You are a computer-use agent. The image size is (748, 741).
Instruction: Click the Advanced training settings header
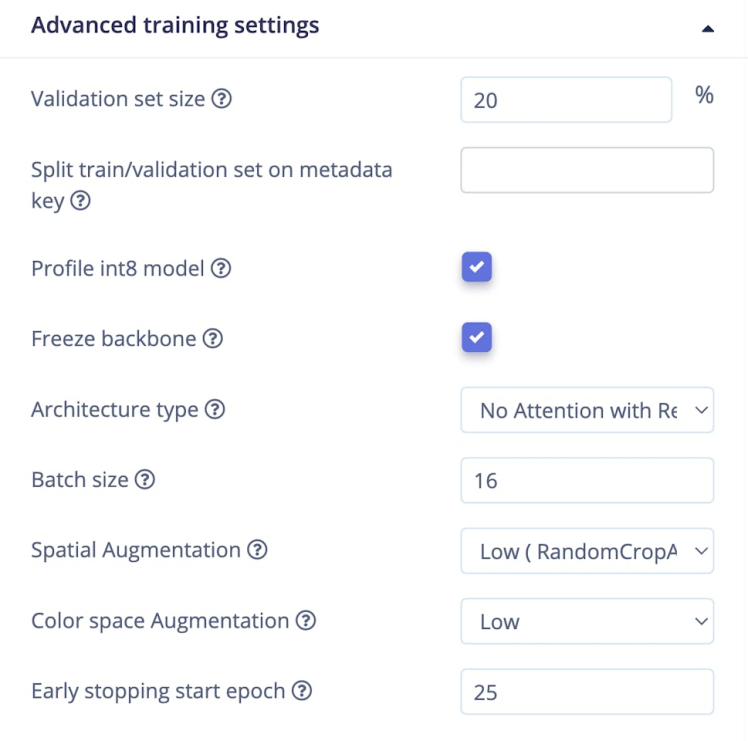[175, 26]
